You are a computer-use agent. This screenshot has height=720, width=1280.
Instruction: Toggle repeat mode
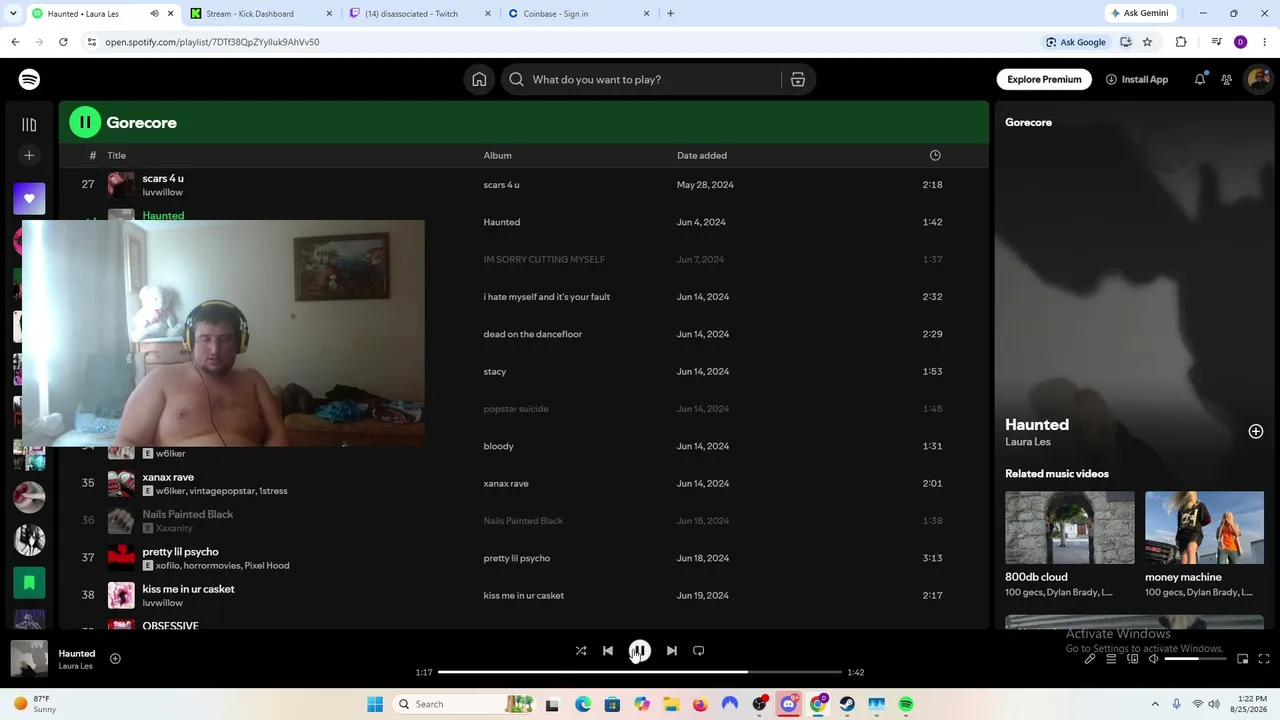(699, 651)
